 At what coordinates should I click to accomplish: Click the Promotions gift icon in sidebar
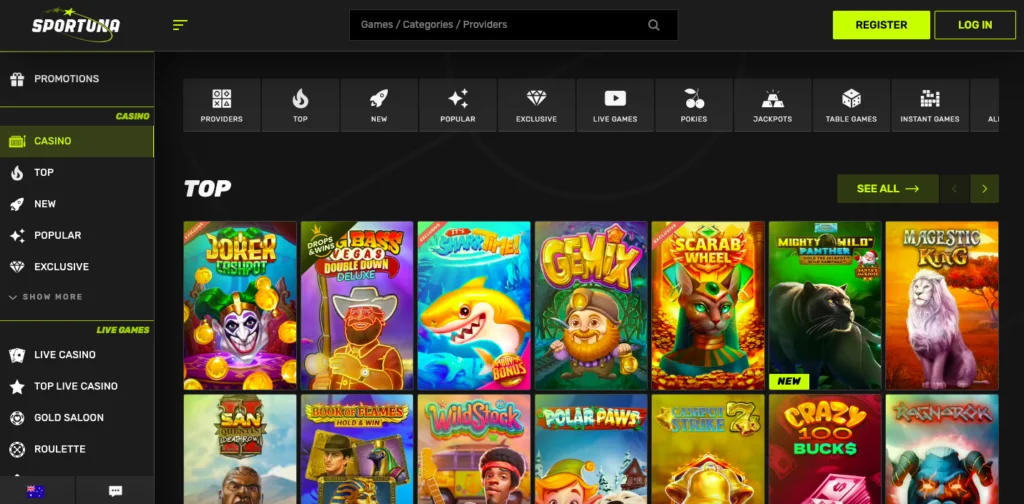(x=17, y=79)
